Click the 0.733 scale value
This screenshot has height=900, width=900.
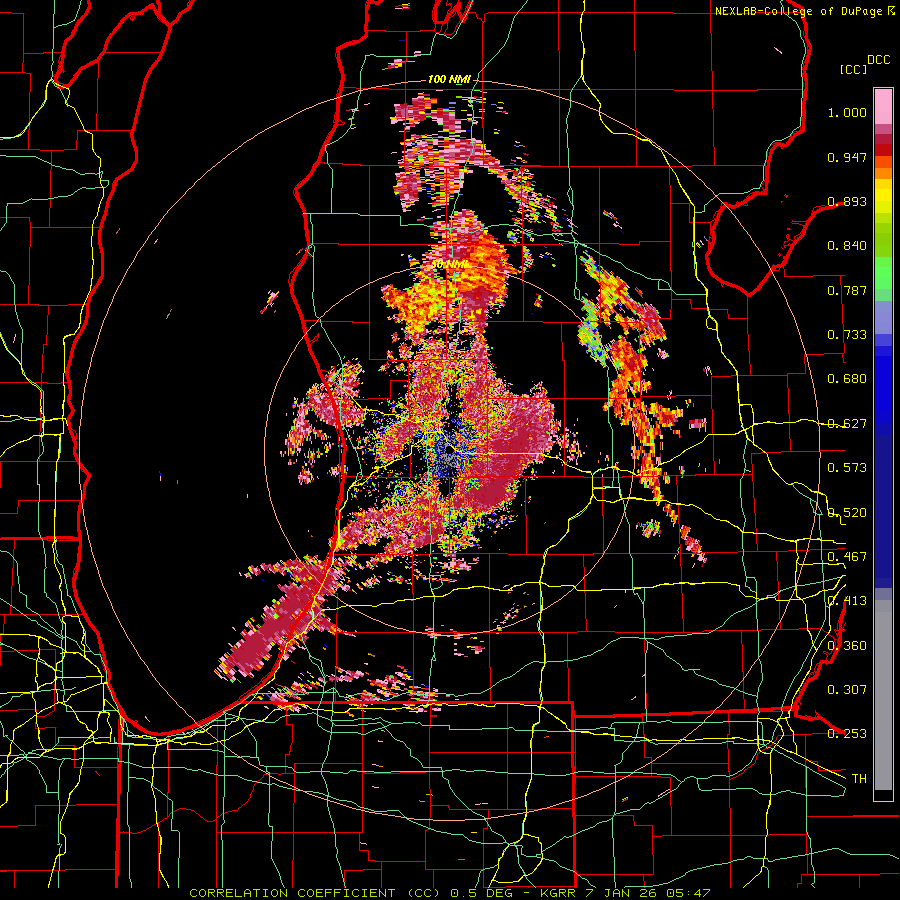pyautogui.click(x=847, y=335)
